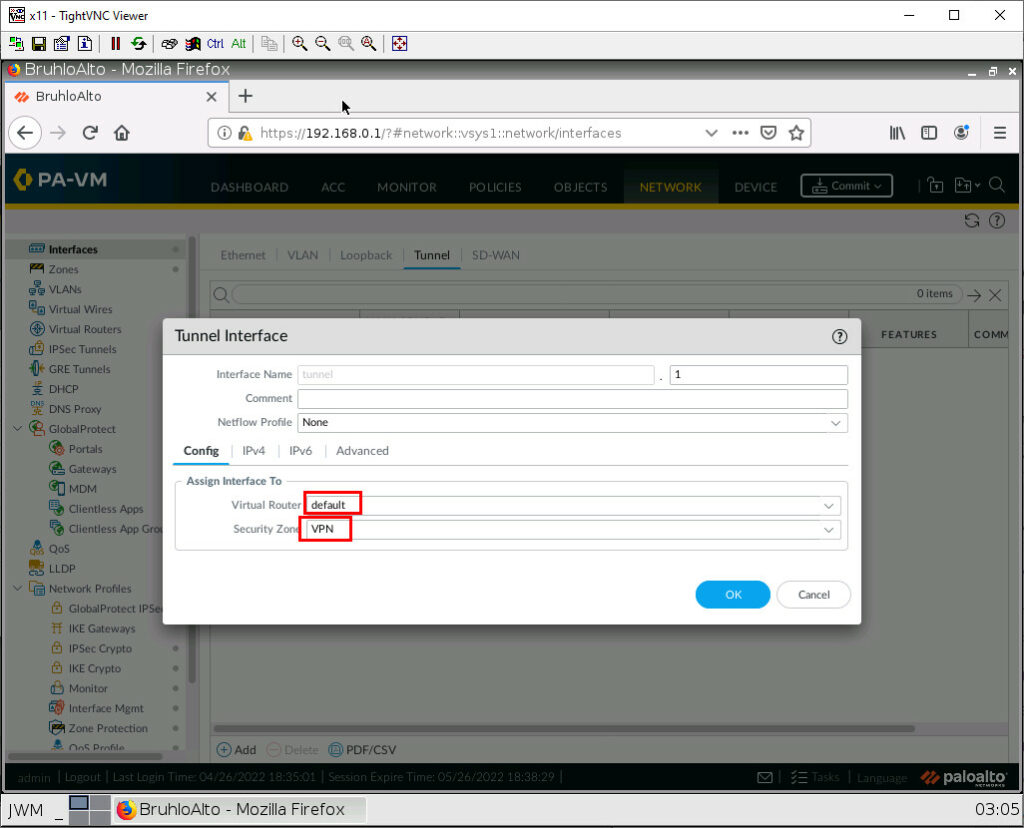The height and width of the screenshot is (828, 1024).
Task: Click the Logout link at the bottom
Action: coord(82,777)
